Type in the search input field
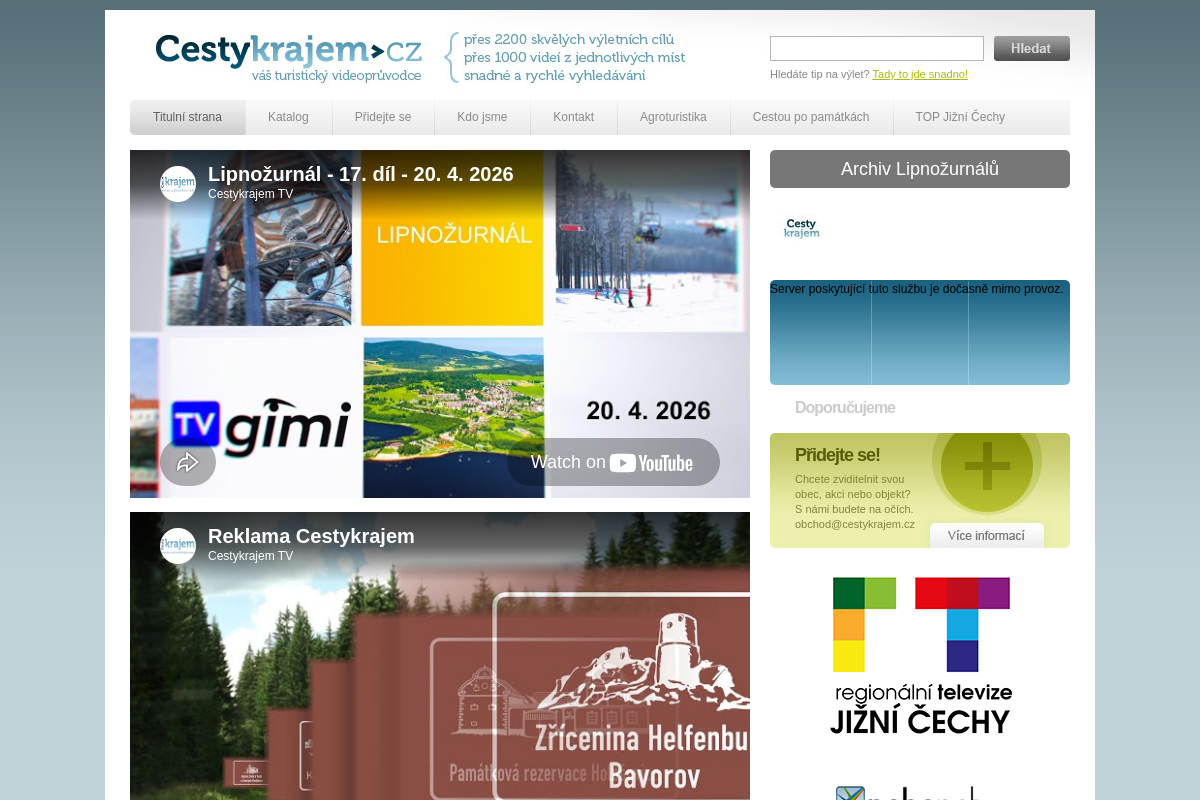Screen dimensions: 1200x800 pyautogui.click(x=876, y=48)
